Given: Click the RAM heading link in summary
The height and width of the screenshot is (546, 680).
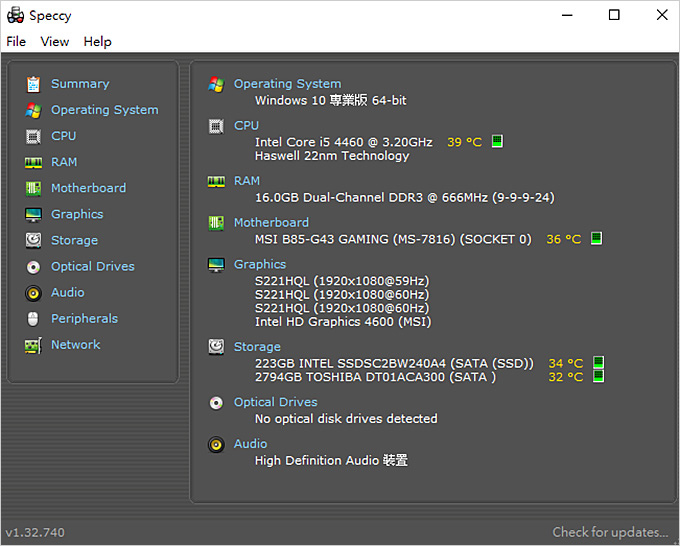Looking at the screenshot, I should tap(247, 180).
